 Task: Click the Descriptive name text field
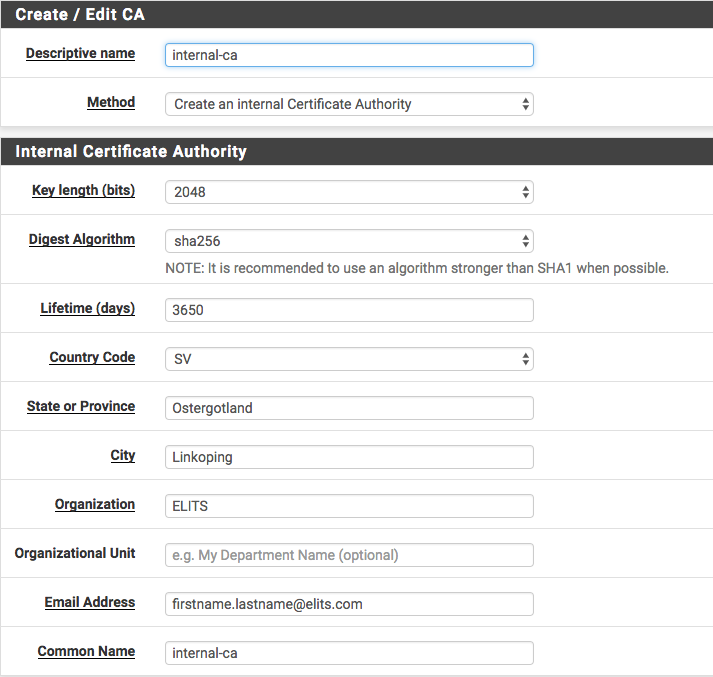coord(348,55)
